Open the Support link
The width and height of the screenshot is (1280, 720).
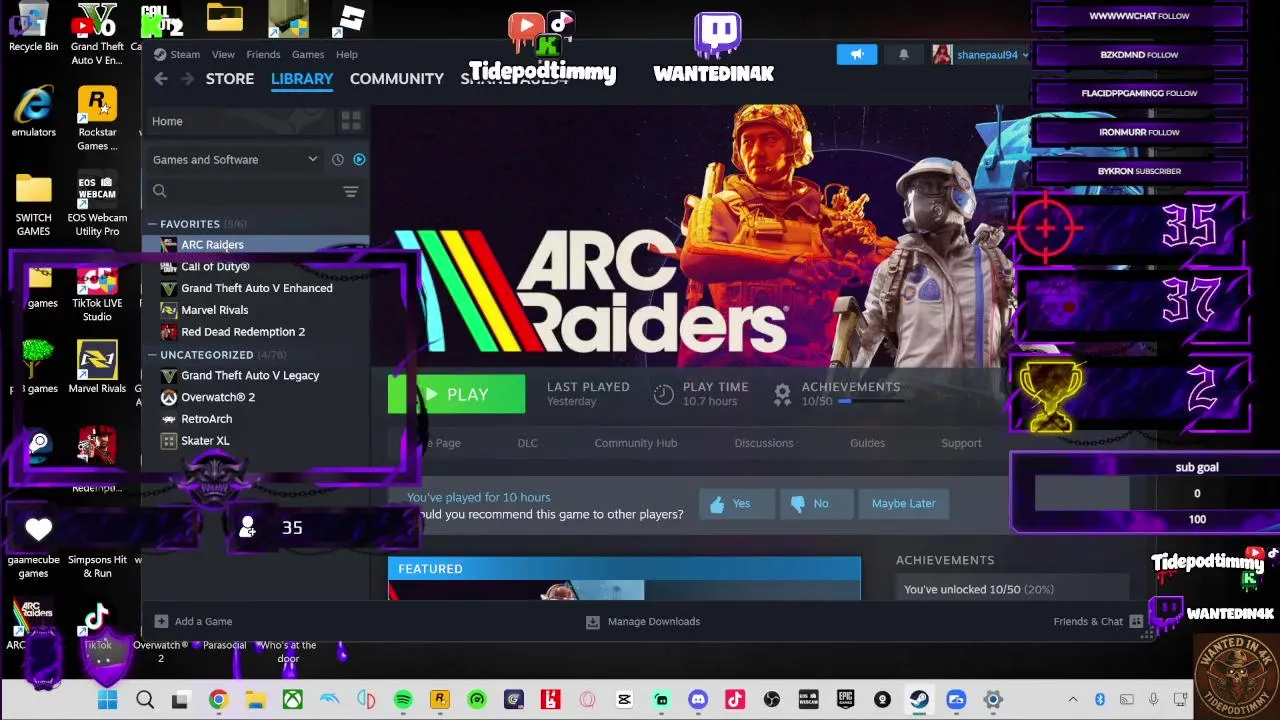click(961, 443)
